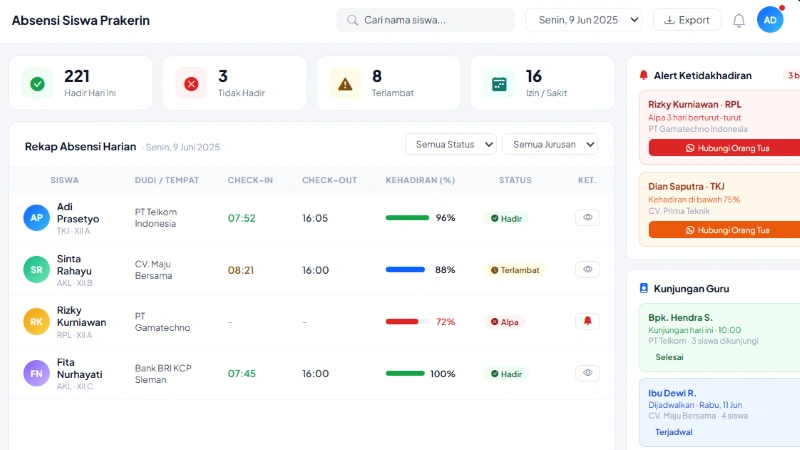Click Hubungi Orang Tua for Rizky Kurniawan
Image resolution: width=800 pixels, height=450 pixels.
click(x=727, y=147)
